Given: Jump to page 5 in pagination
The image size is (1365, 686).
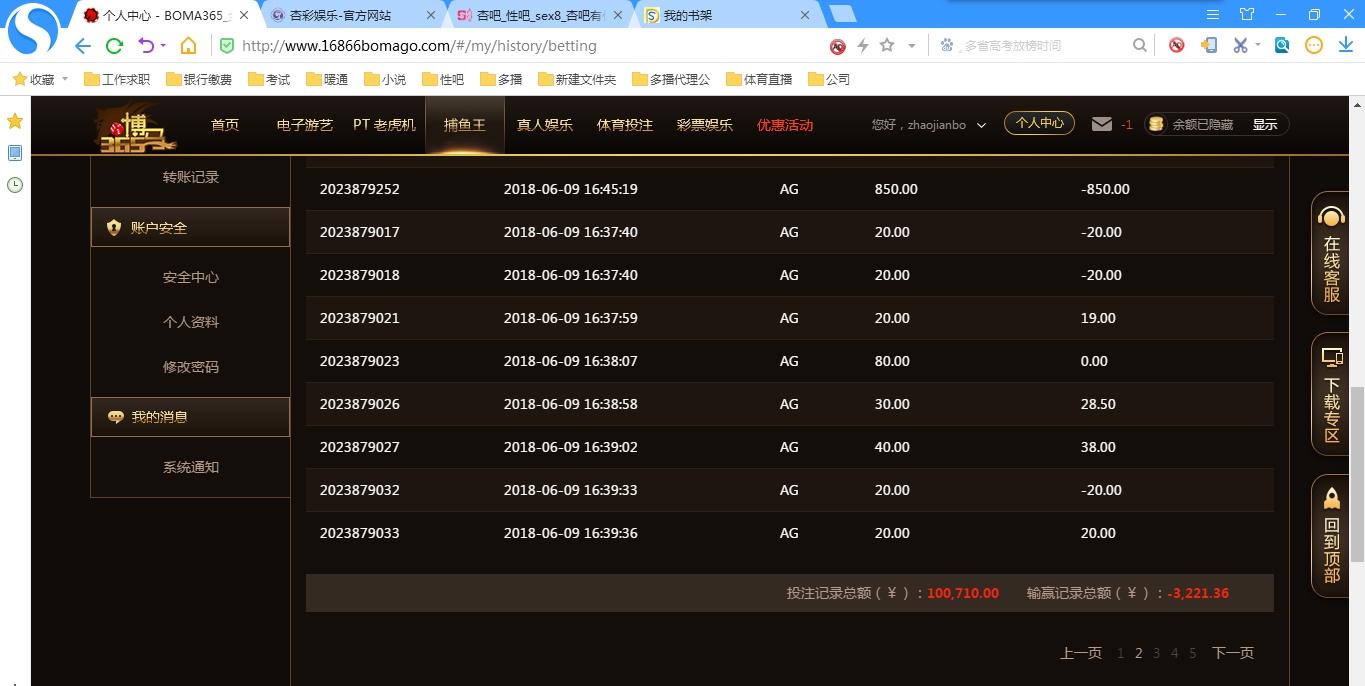Looking at the screenshot, I should coord(1193,653).
